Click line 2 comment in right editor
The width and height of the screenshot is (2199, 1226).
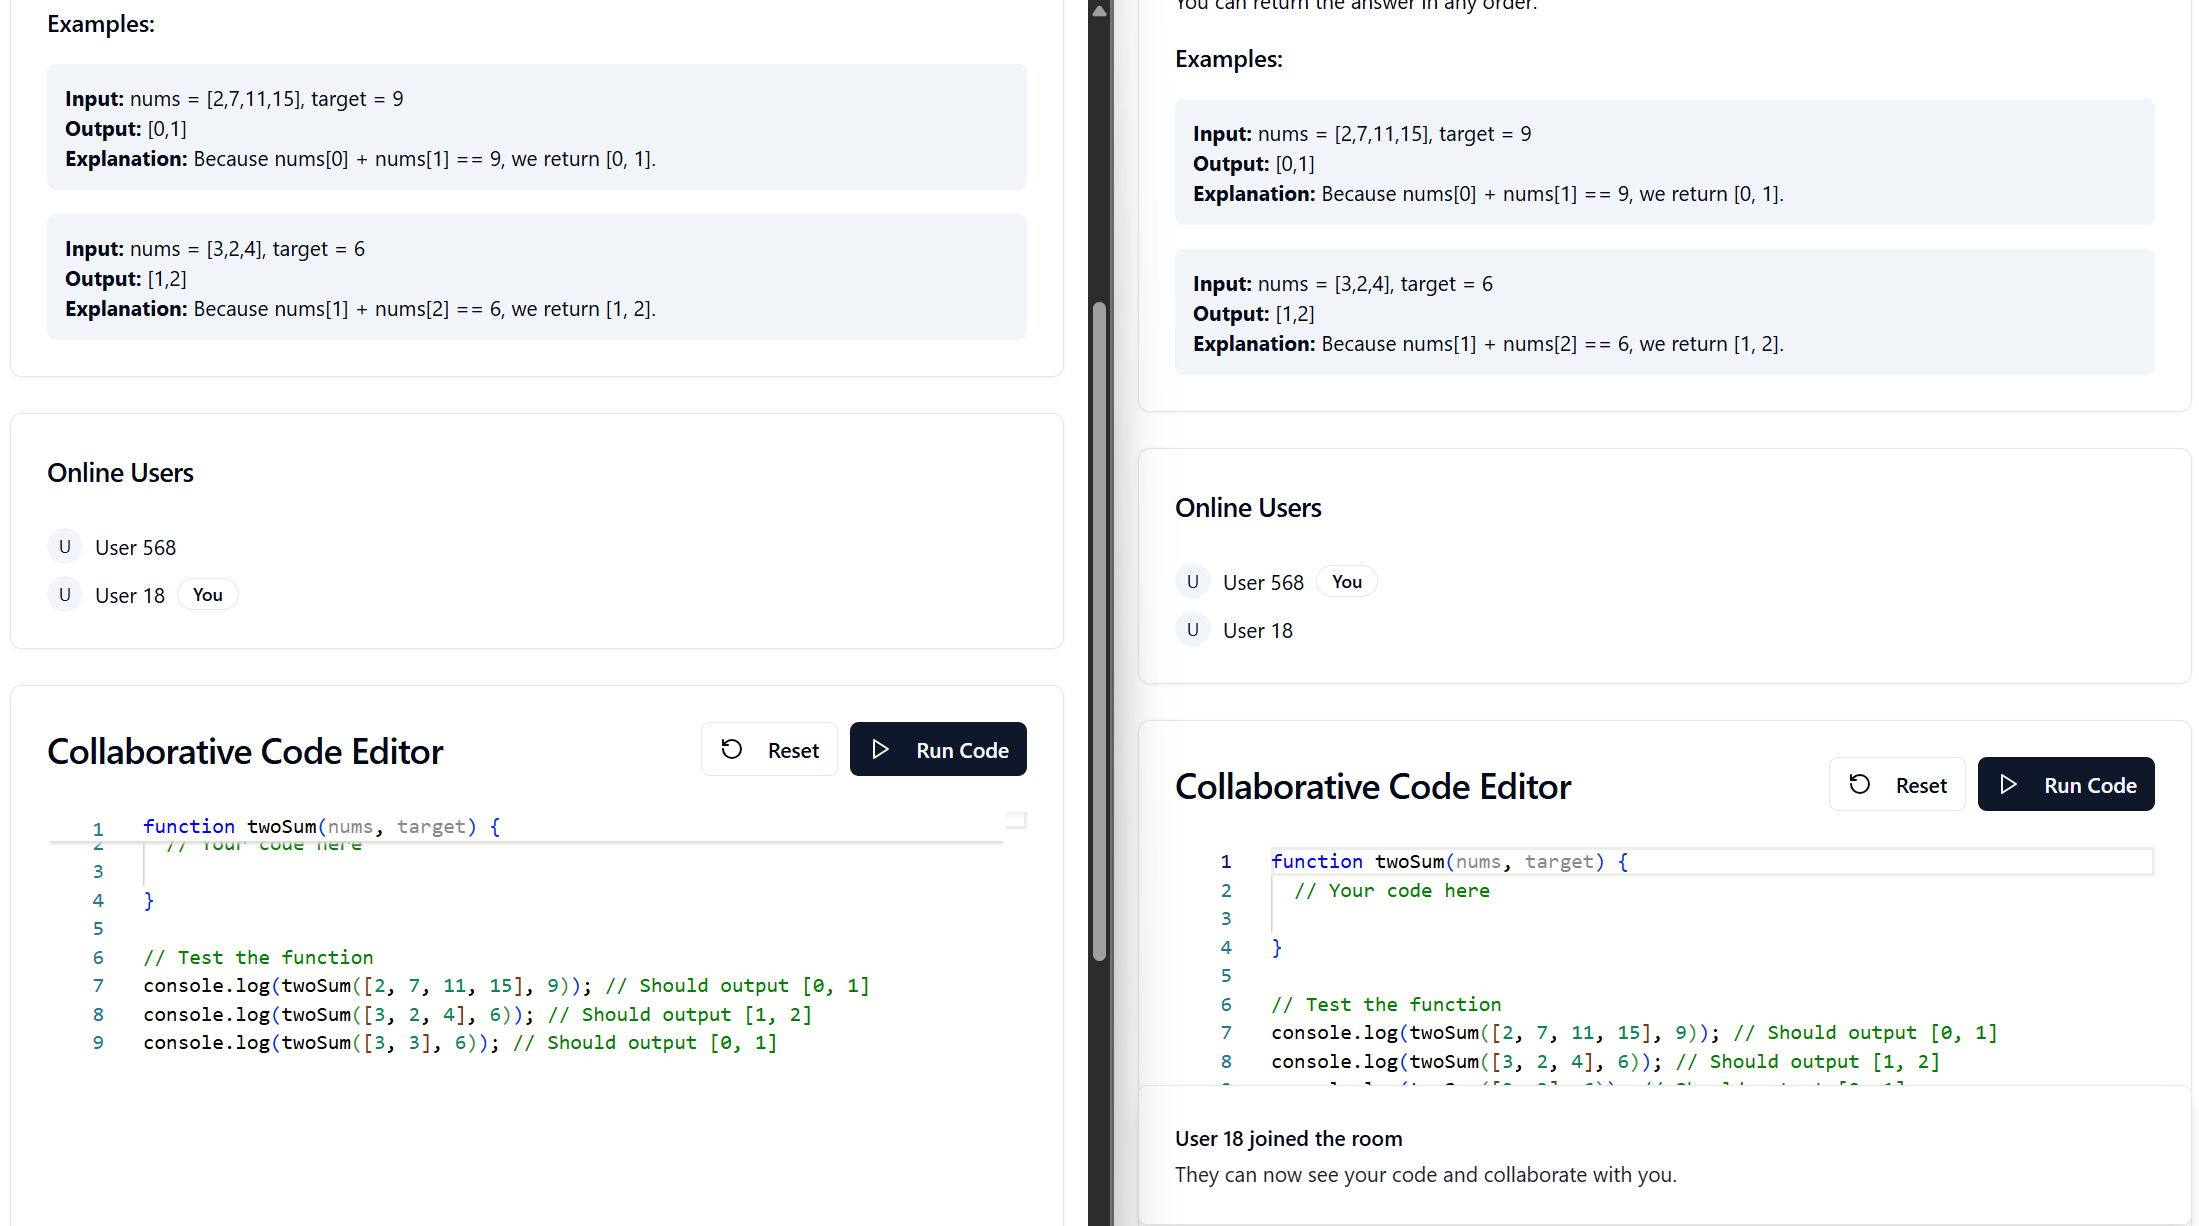[1391, 891]
